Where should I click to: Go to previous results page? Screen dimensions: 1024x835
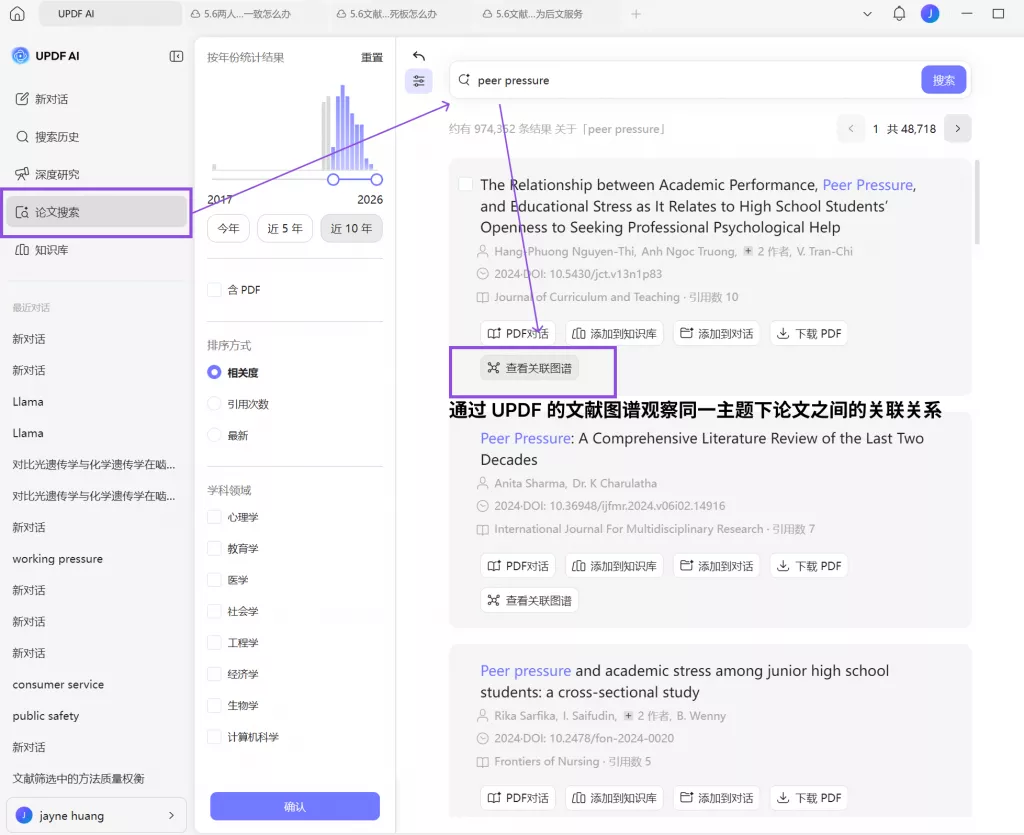[850, 129]
